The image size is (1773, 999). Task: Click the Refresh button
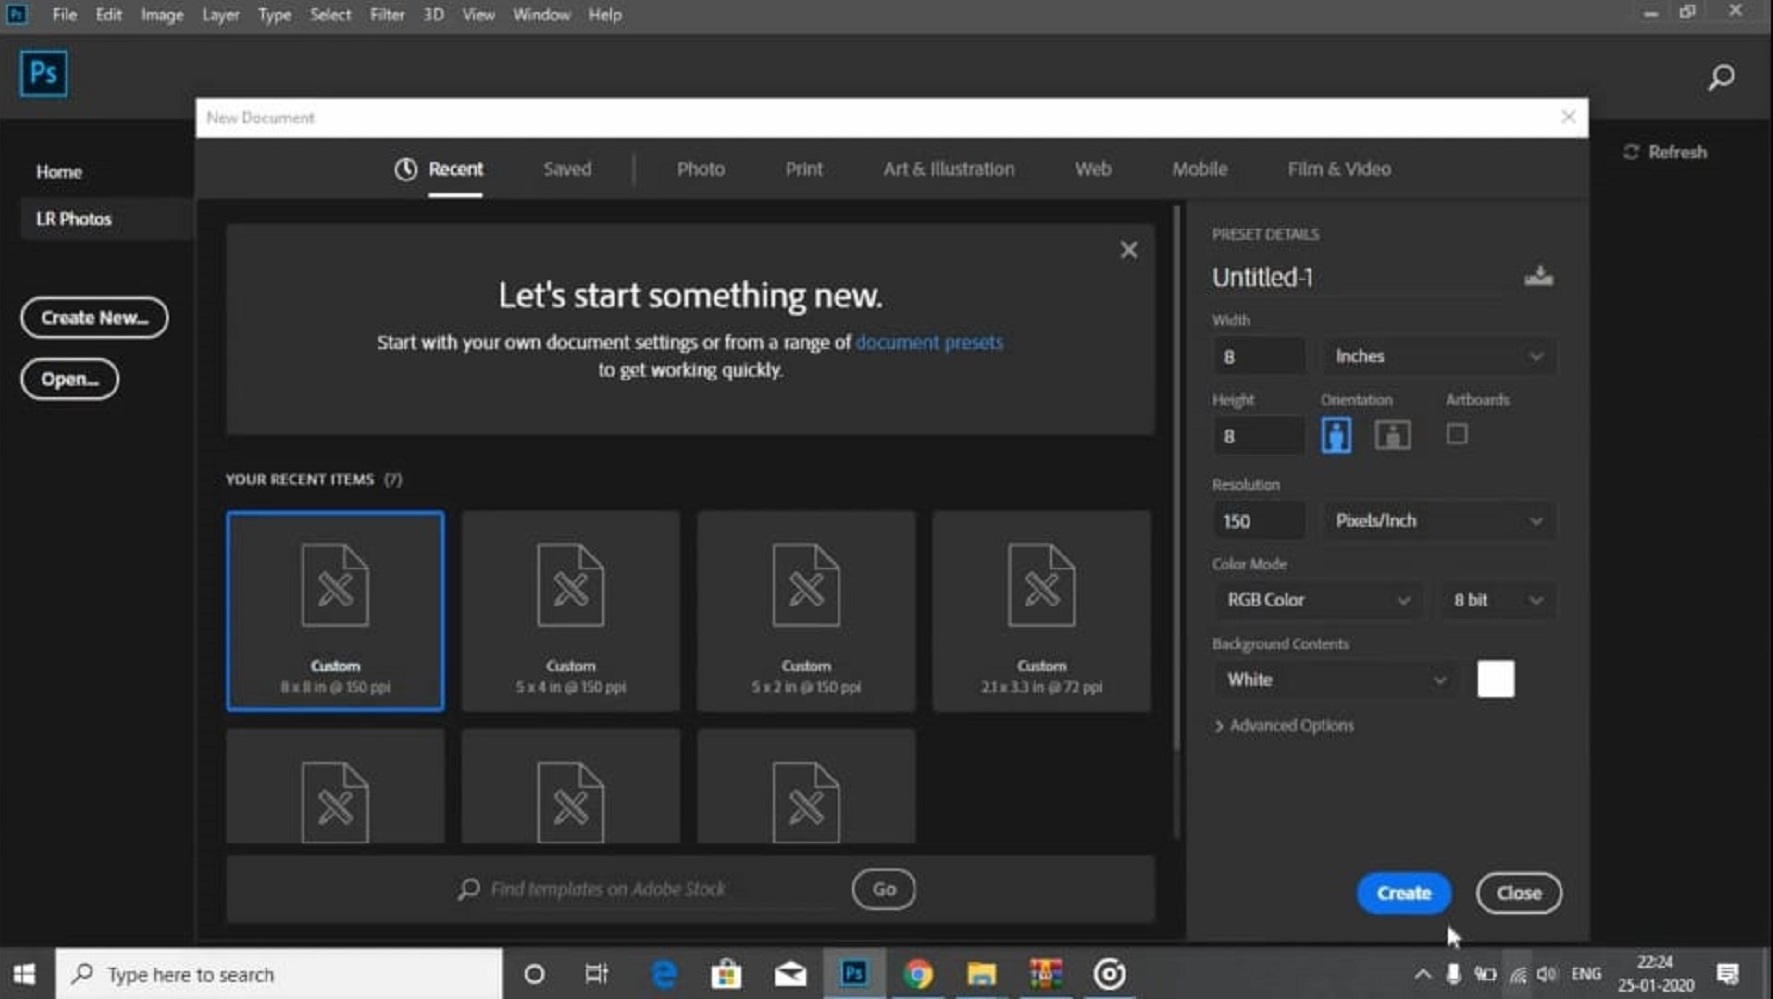[1665, 152]
